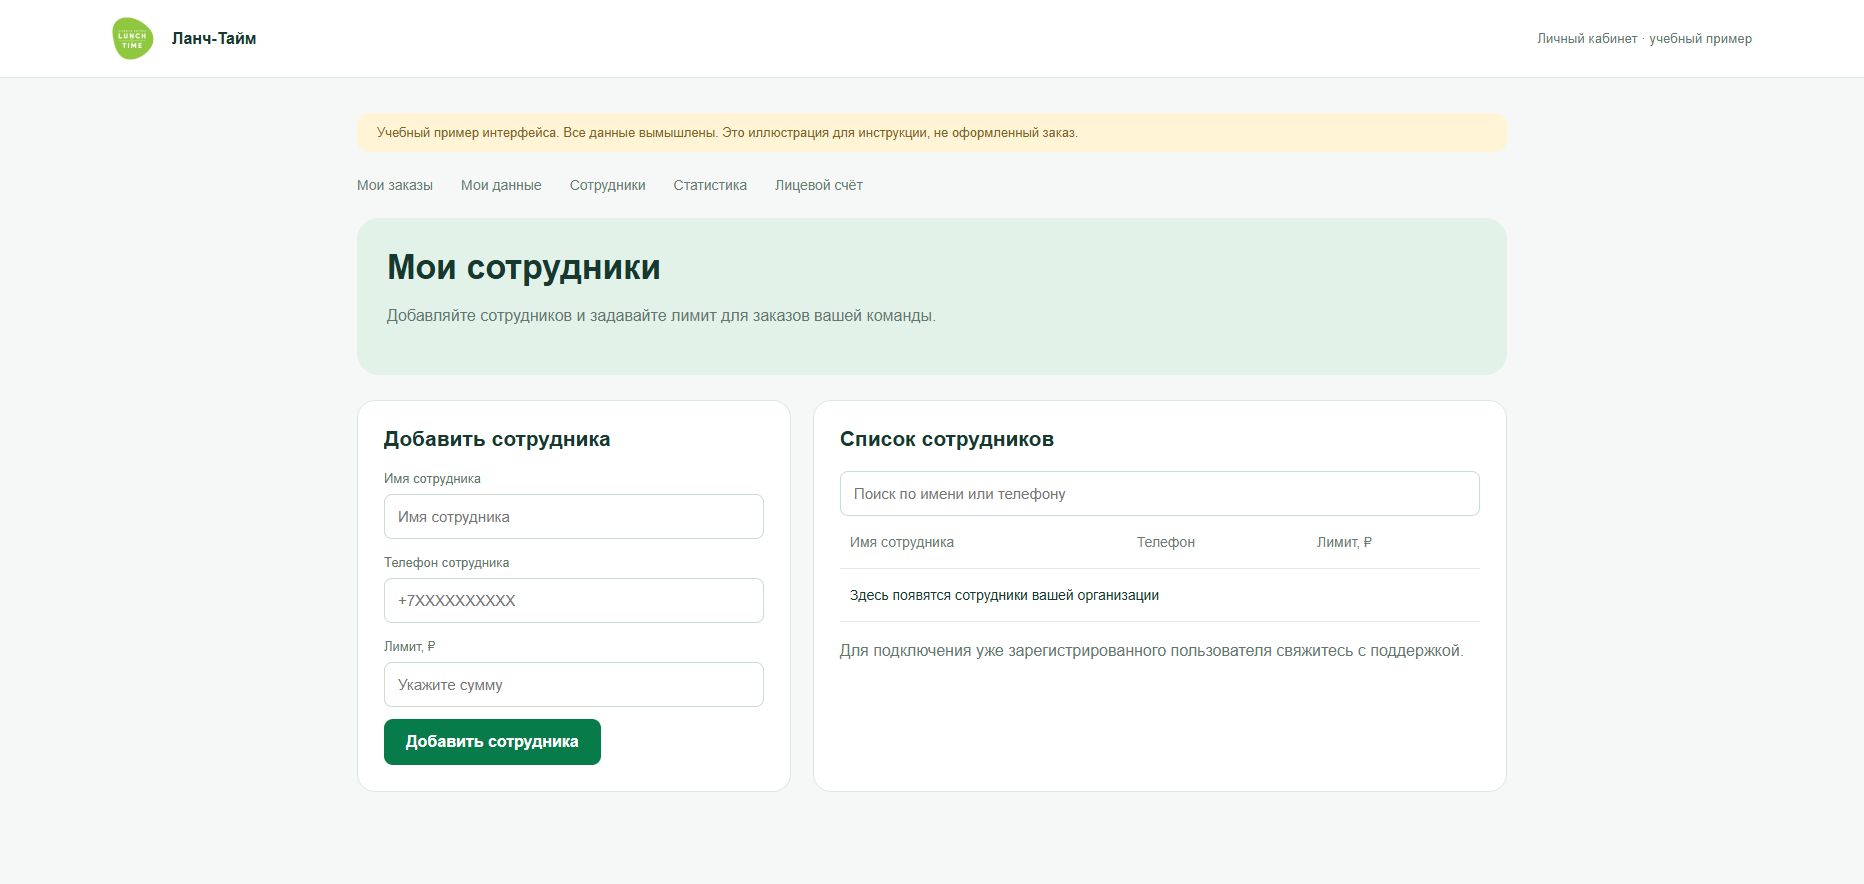Click the Телефон сотрудника phone field

574,601
